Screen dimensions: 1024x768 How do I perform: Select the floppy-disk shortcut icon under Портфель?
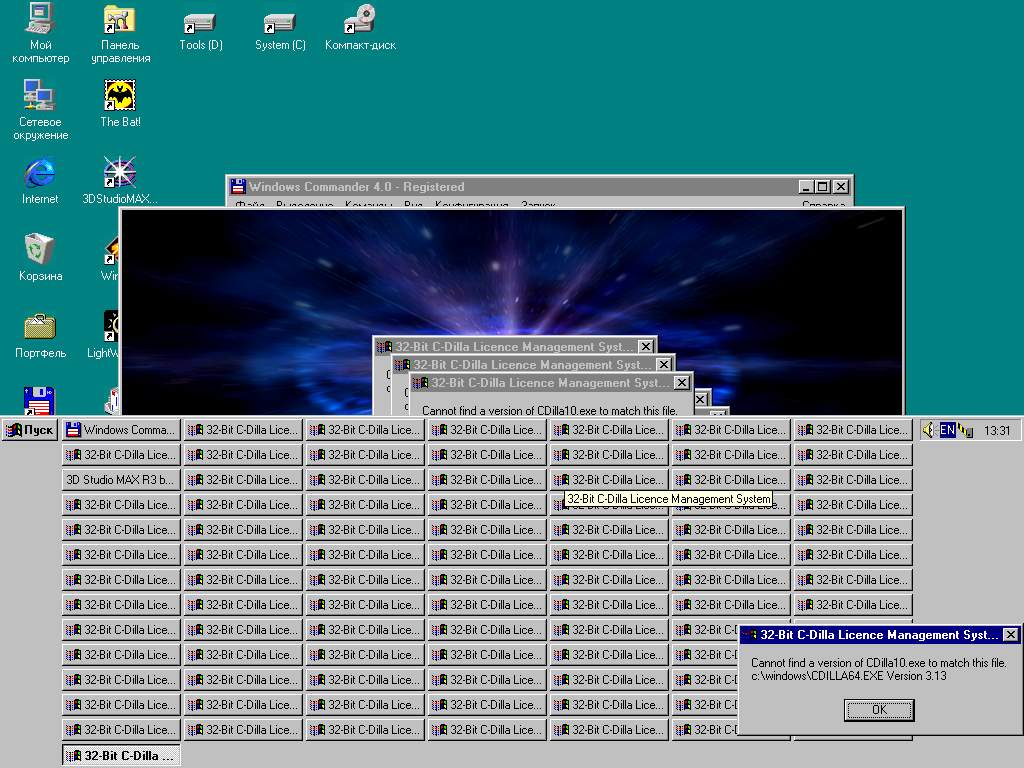[39, 400]
